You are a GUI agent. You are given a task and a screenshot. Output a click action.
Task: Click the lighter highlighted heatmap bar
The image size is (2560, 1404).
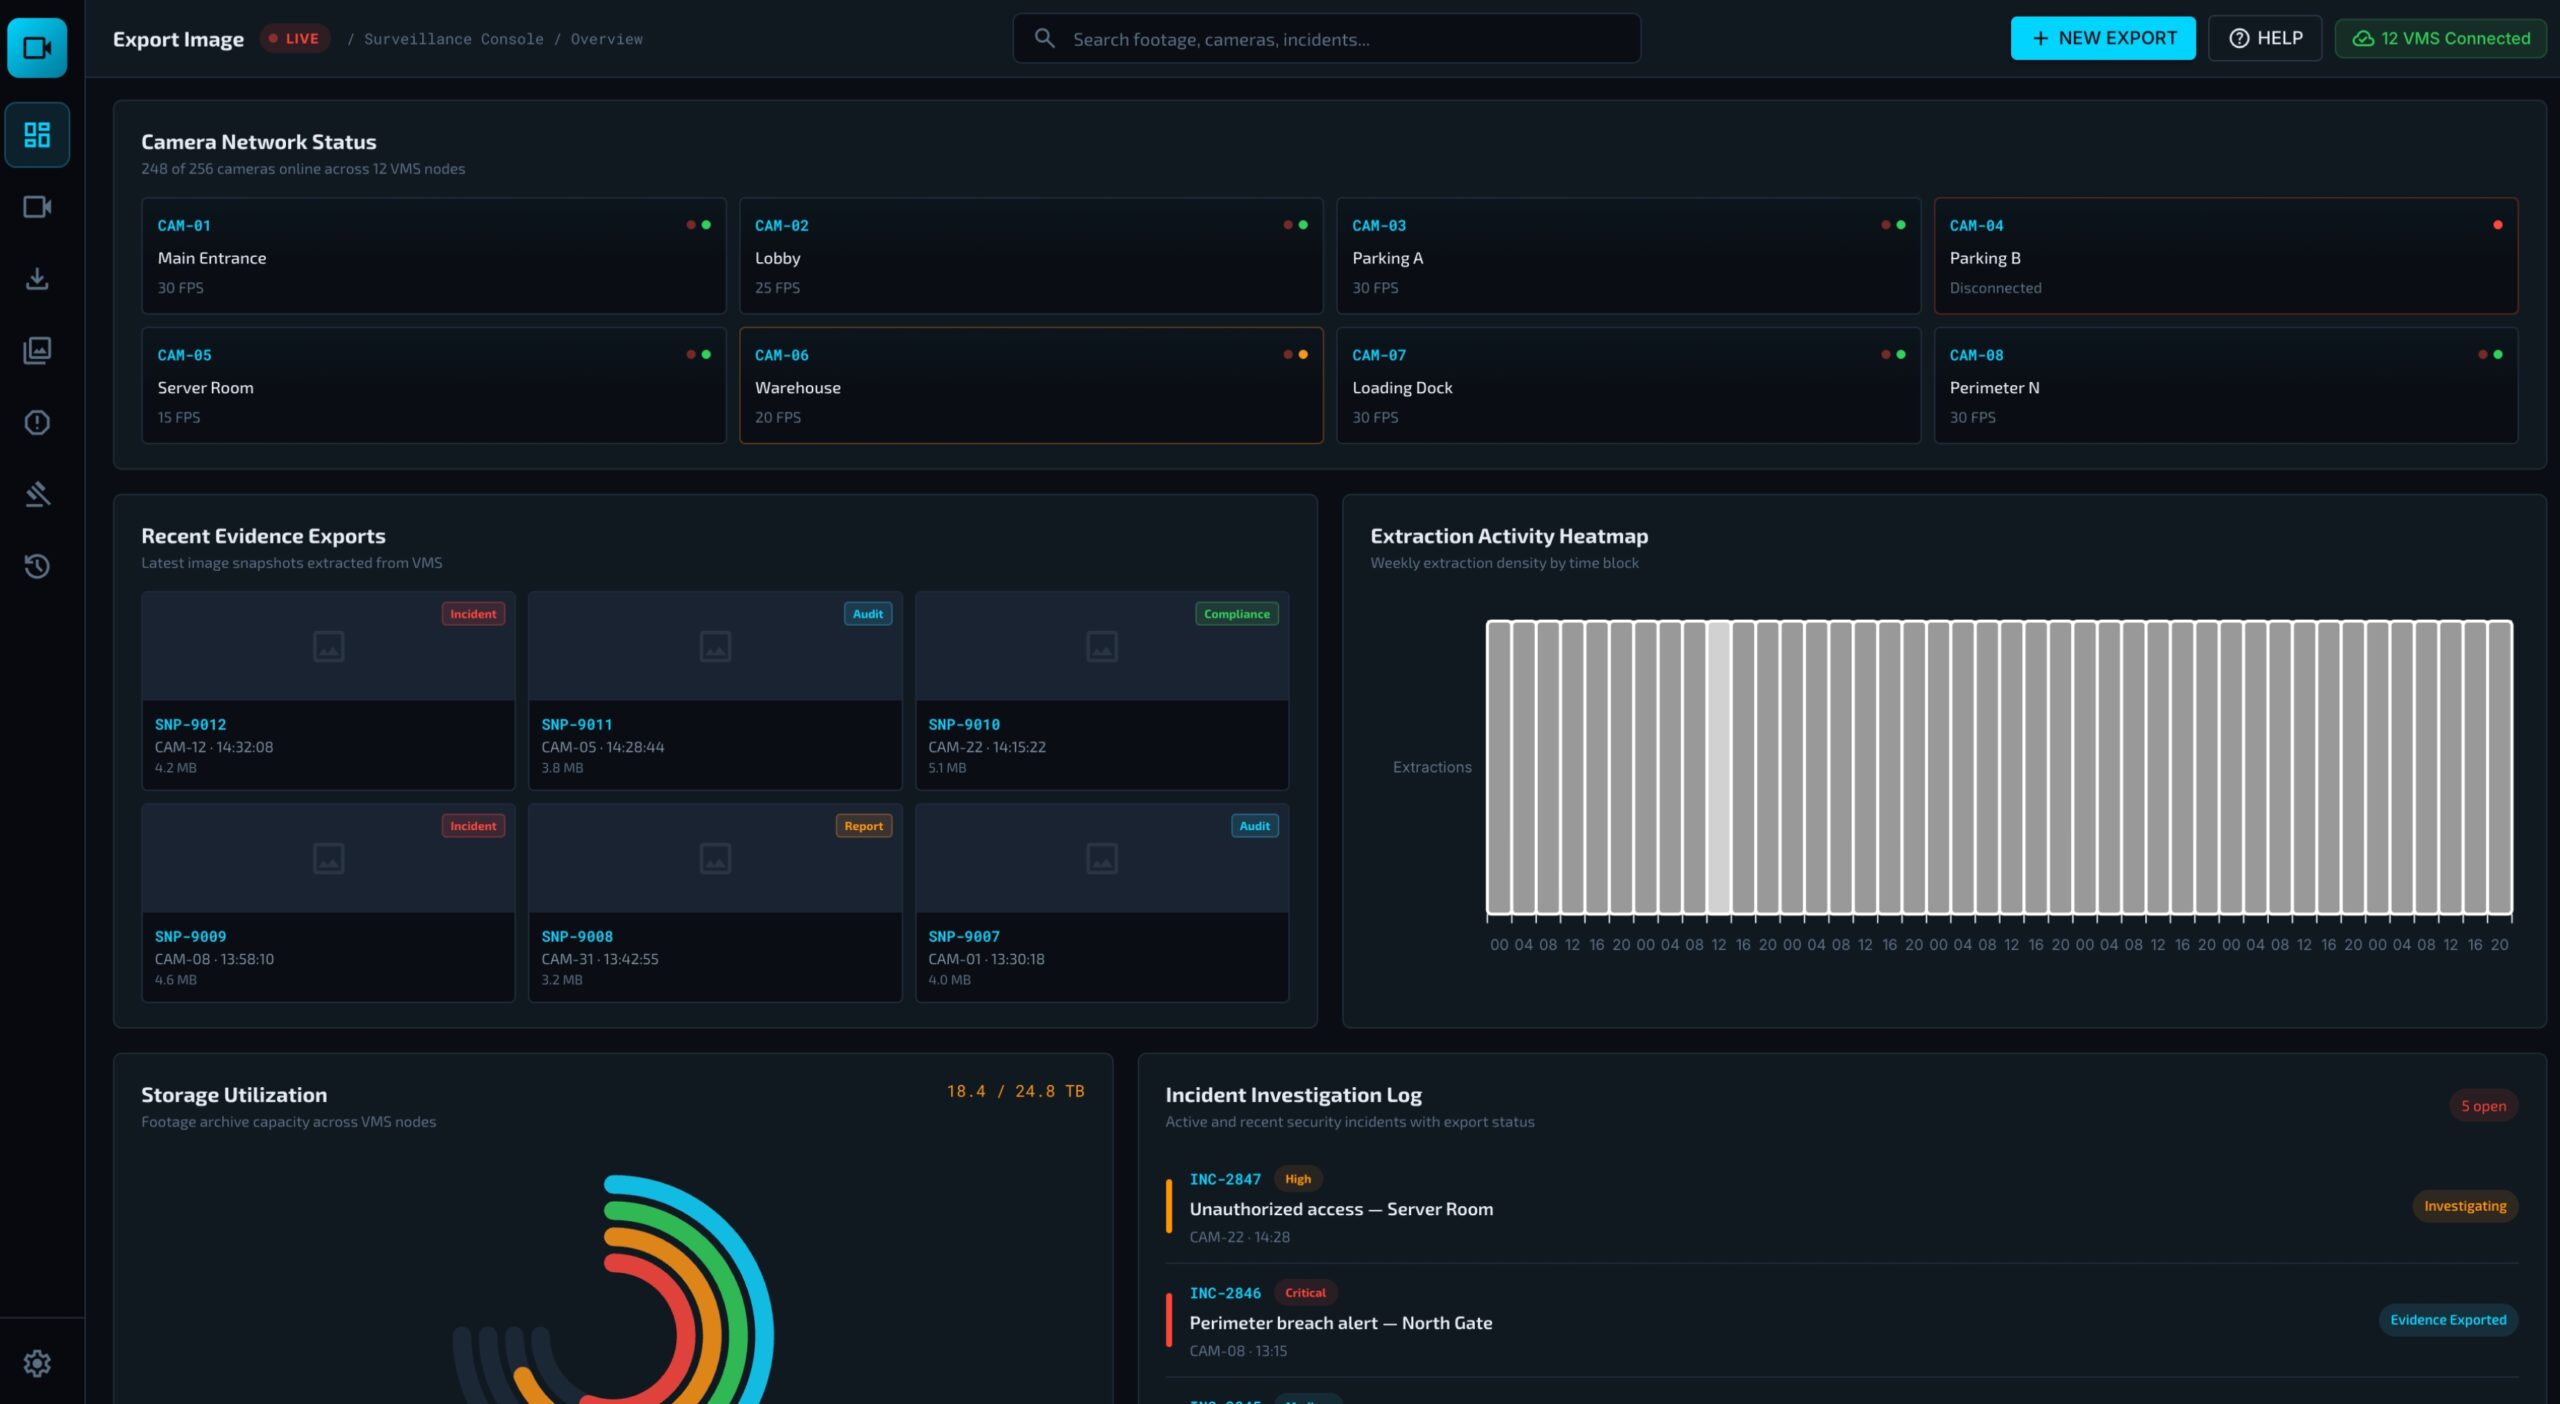coord(1719,767)
